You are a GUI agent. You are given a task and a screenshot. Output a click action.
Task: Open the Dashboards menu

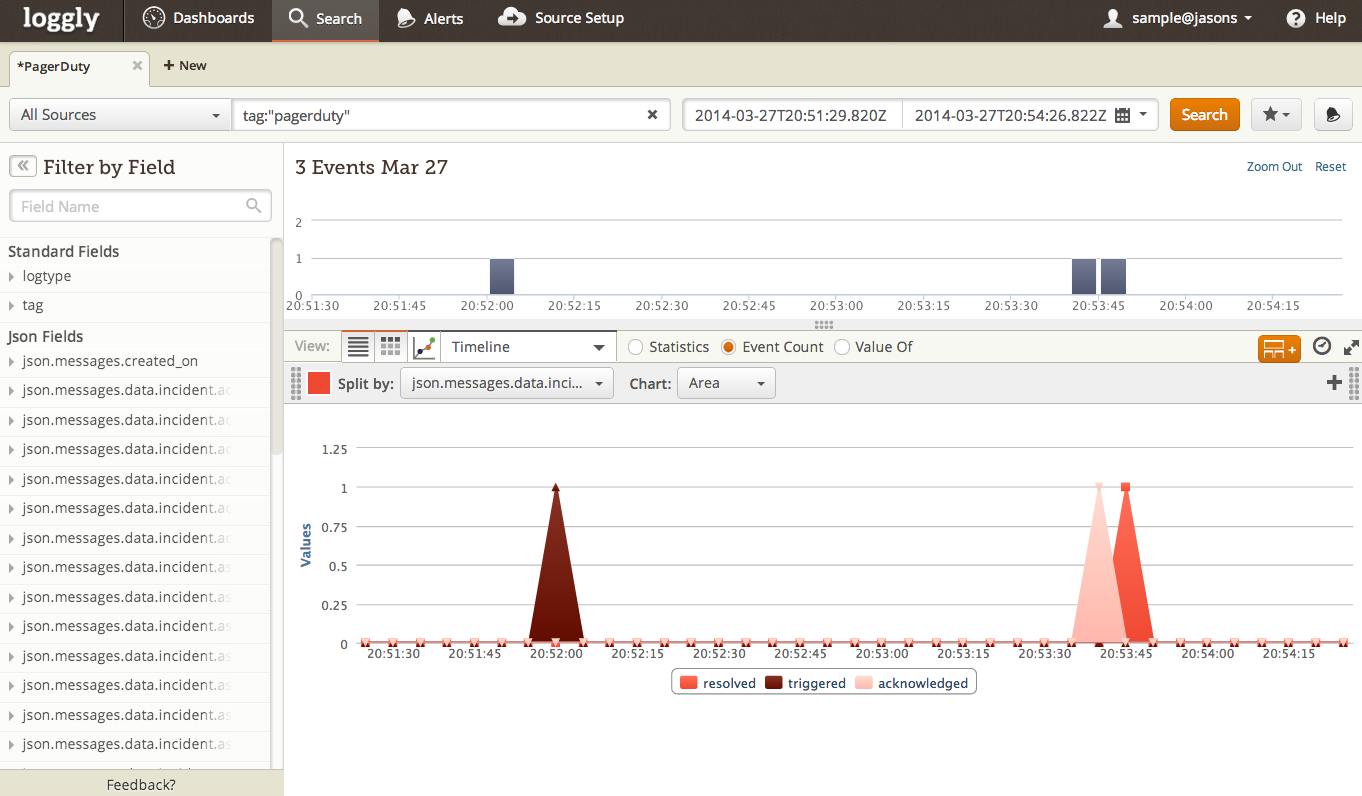(x=198, y=18)
